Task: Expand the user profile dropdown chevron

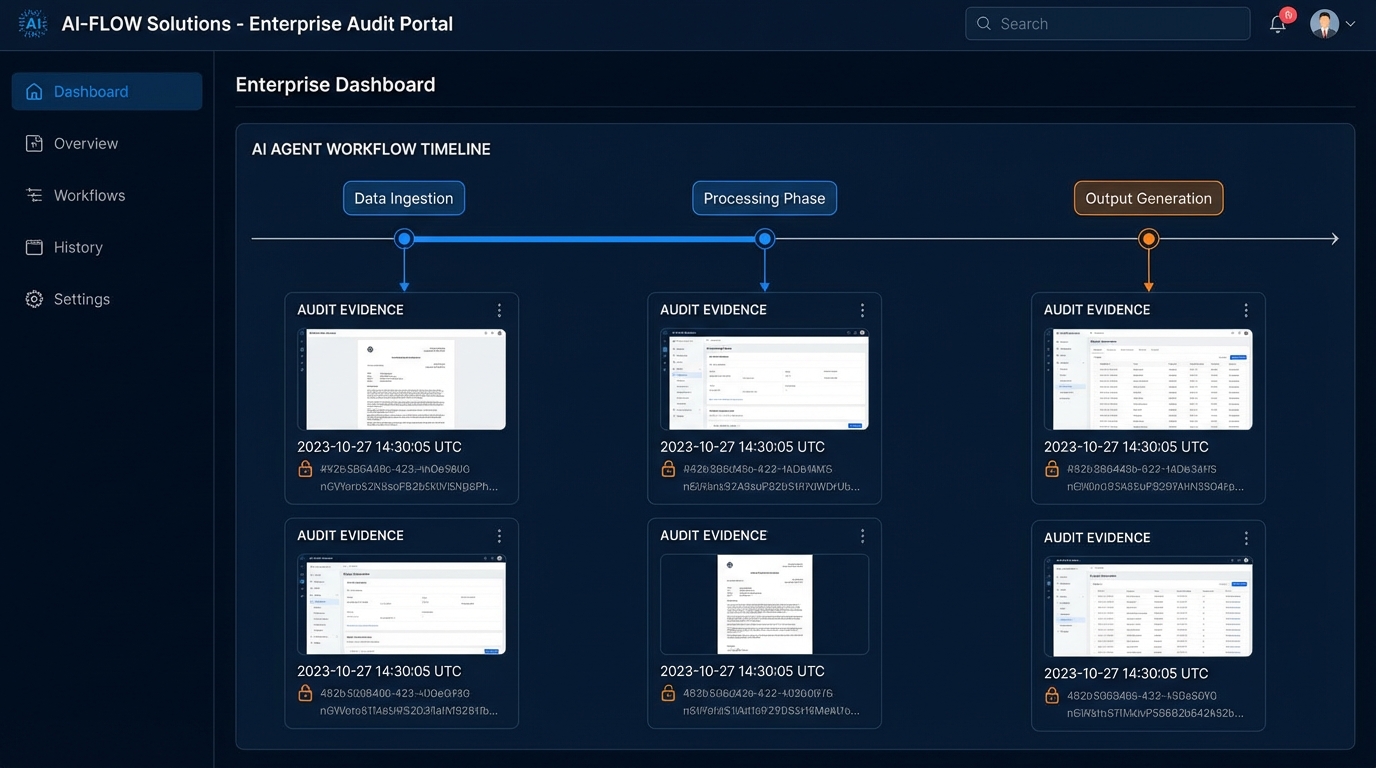Action: coord(1350,24)
